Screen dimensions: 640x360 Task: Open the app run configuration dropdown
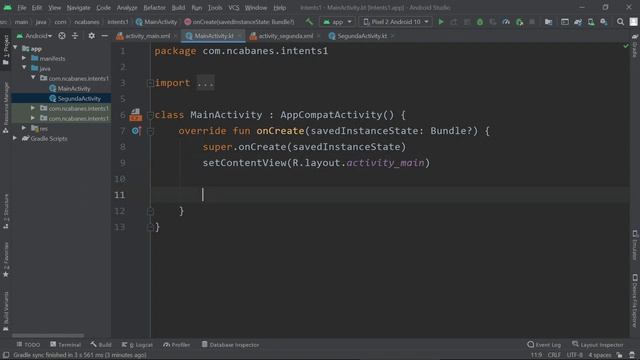337,22
